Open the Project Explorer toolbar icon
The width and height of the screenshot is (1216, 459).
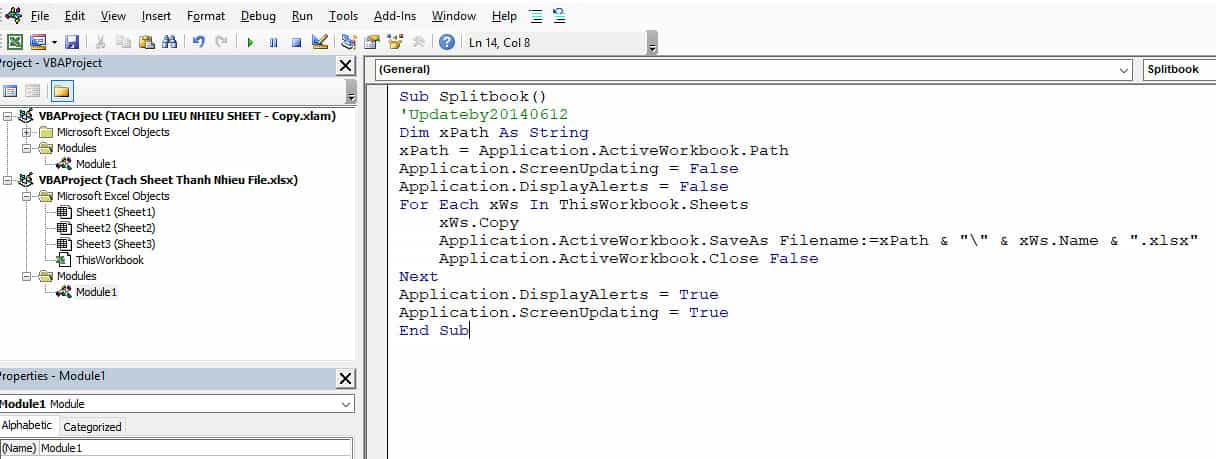coord(348,42)
